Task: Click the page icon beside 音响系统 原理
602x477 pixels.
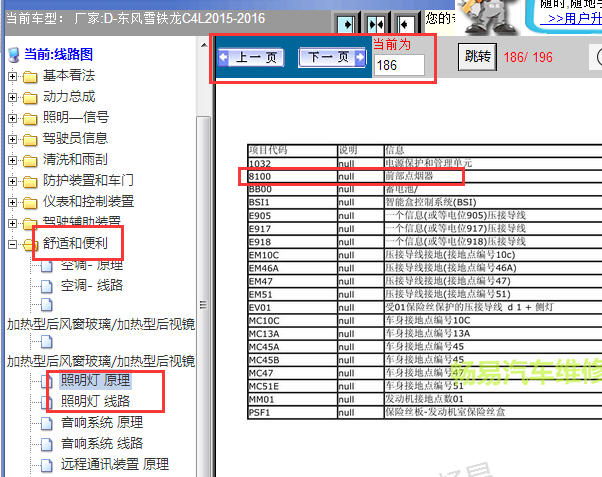Action: pos(47,423)
